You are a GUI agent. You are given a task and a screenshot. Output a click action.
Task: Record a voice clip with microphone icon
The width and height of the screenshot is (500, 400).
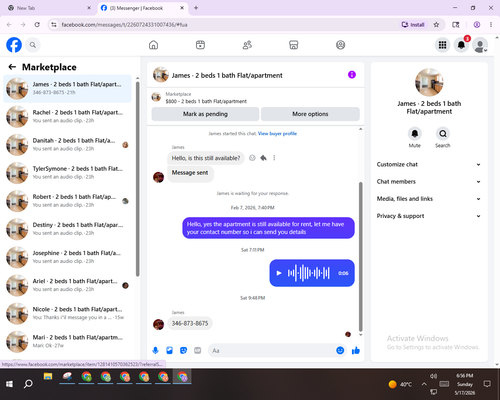coord(155,350)
